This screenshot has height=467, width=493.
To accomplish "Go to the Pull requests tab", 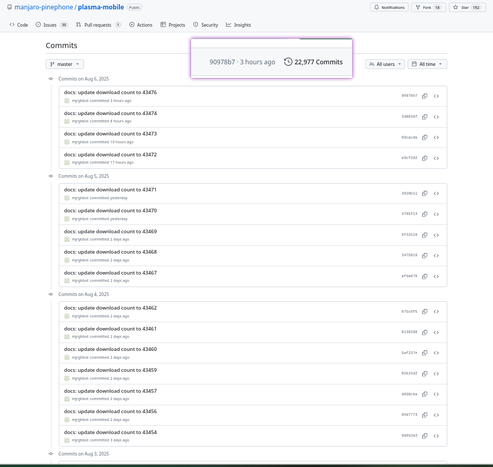I will [x=98, y=25].
